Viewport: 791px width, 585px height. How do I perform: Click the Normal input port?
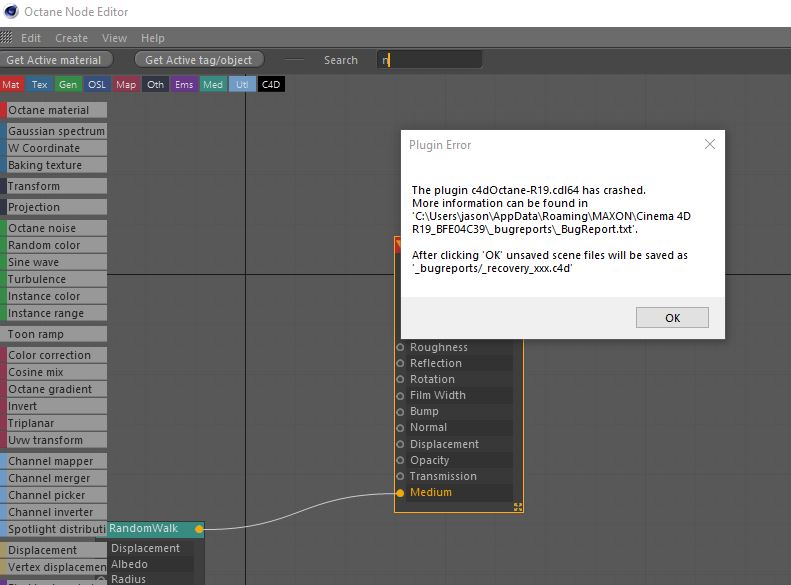(x=400, y=428)
